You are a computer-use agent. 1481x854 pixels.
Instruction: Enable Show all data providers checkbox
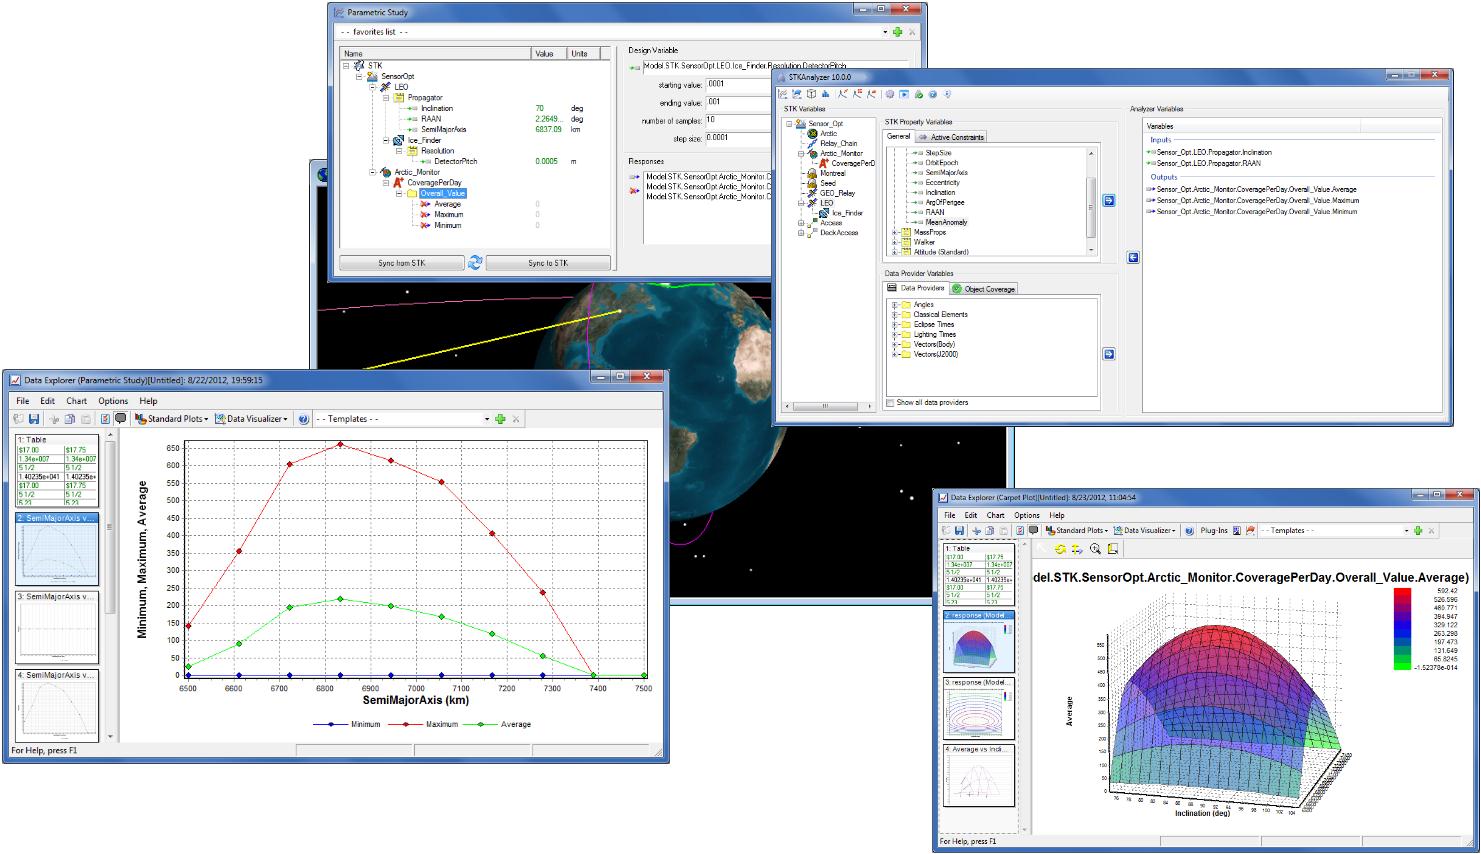[890, 403]
